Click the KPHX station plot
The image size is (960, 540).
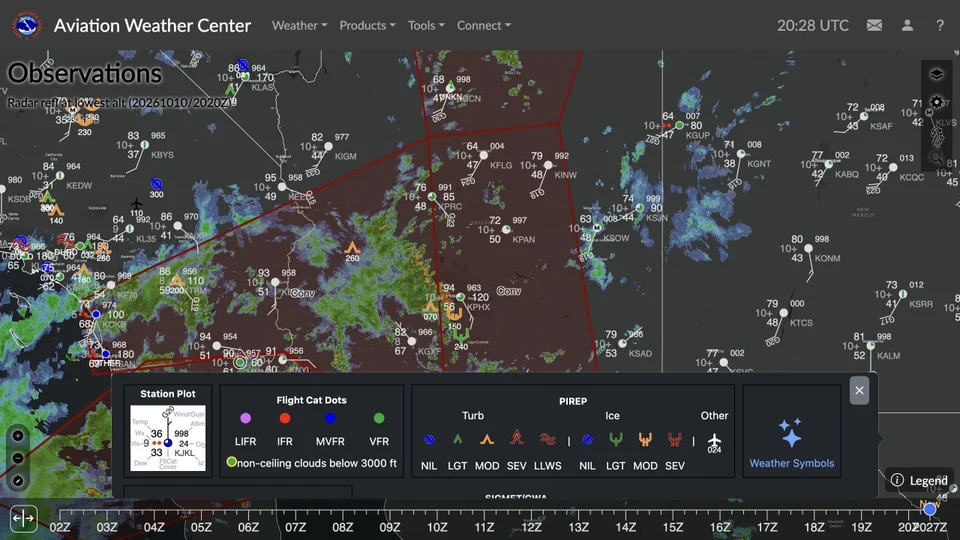coord(460,297)
